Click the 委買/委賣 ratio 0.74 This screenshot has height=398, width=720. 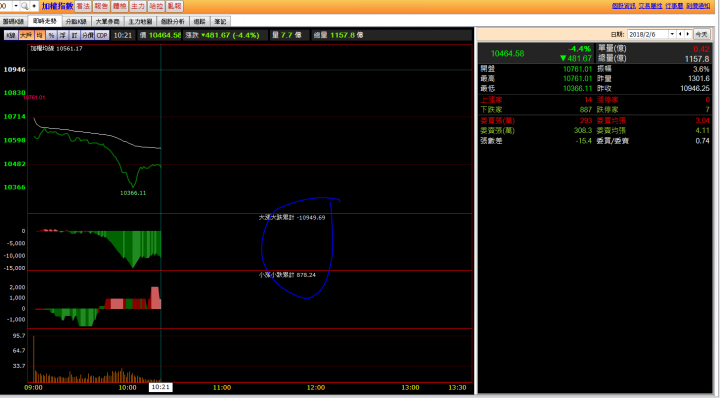point(703,141)
